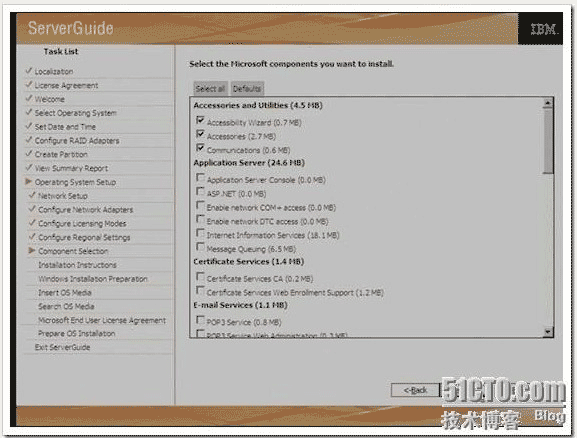Click the Defaults button
Viewport: 577px width, 438px height.
(247, 89)
